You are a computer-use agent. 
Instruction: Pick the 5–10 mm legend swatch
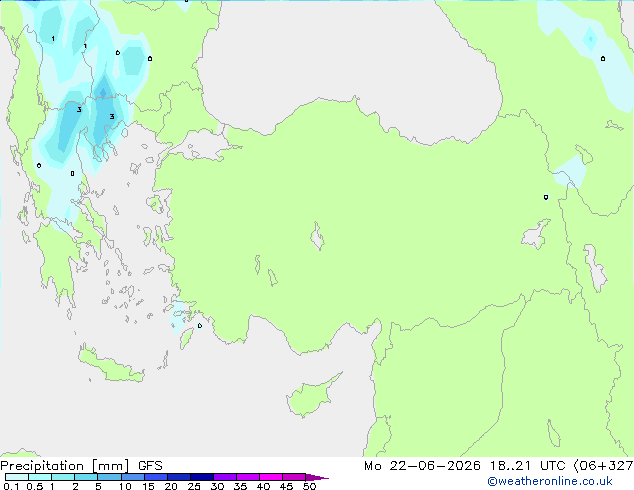click(109, 477)
